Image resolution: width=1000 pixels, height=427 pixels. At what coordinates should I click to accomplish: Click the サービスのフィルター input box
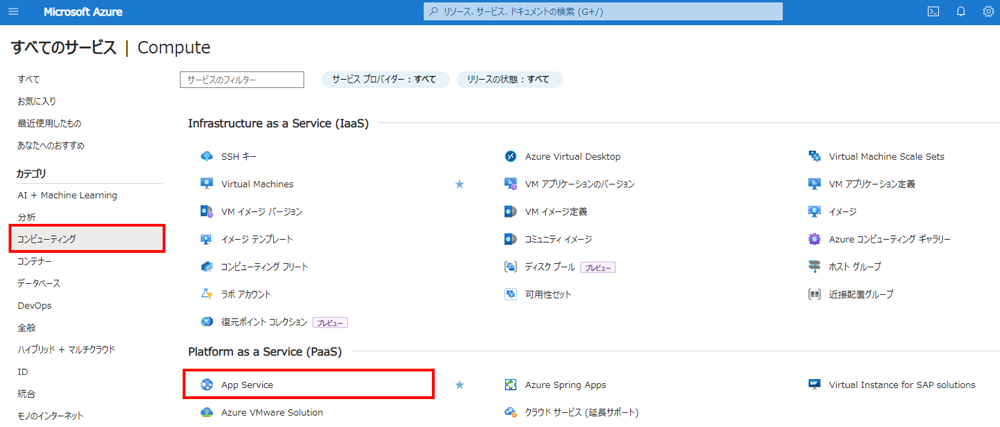tap(242, 80)
